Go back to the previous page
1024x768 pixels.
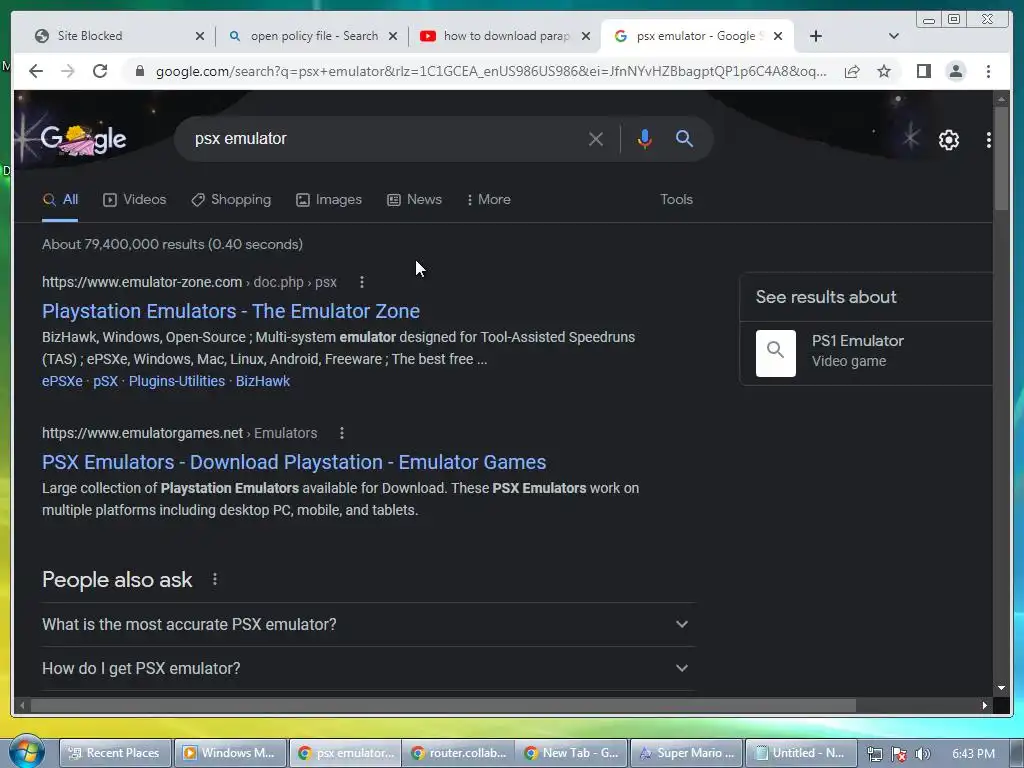(x=36, y=71)
